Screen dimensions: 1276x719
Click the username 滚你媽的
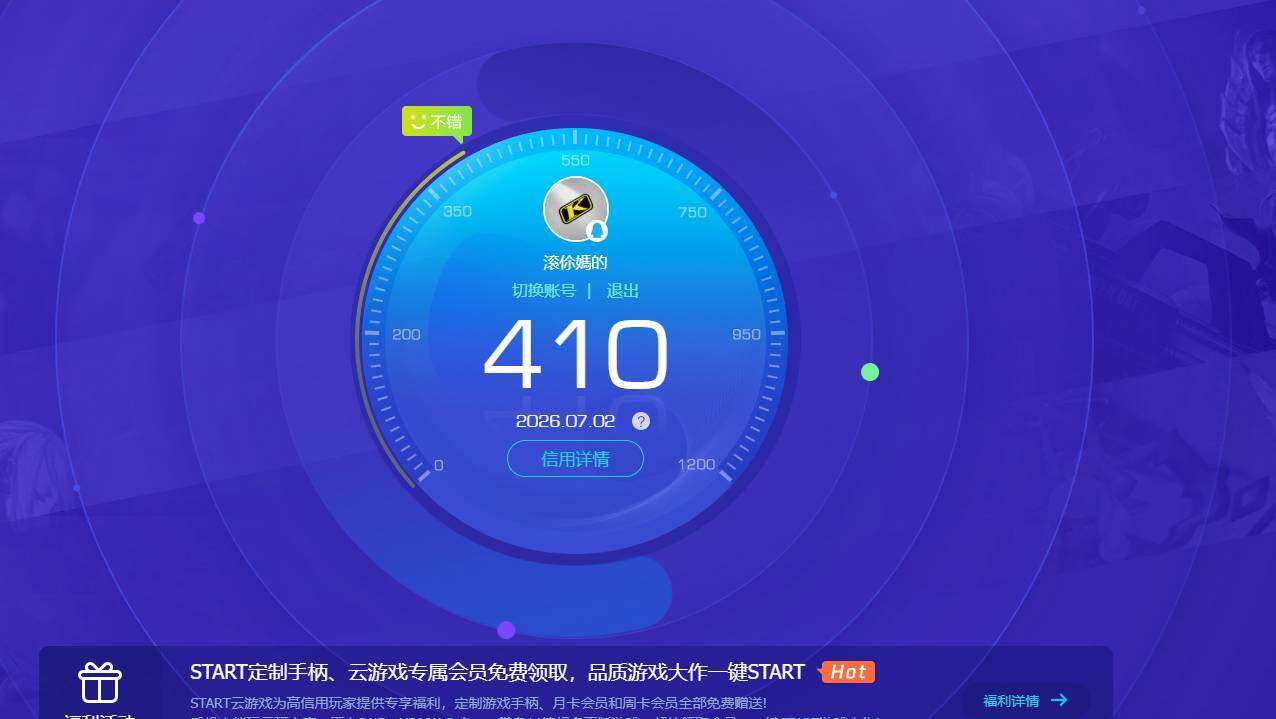(x=575, y=263)
